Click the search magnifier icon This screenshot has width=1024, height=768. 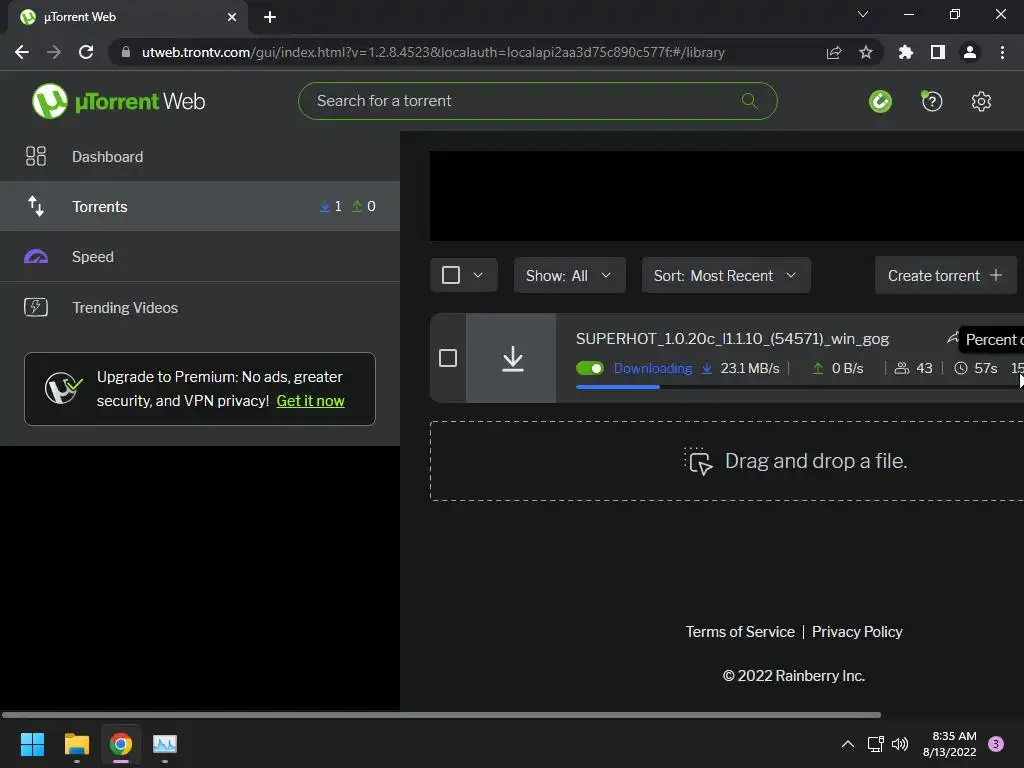tap(749, 101)
